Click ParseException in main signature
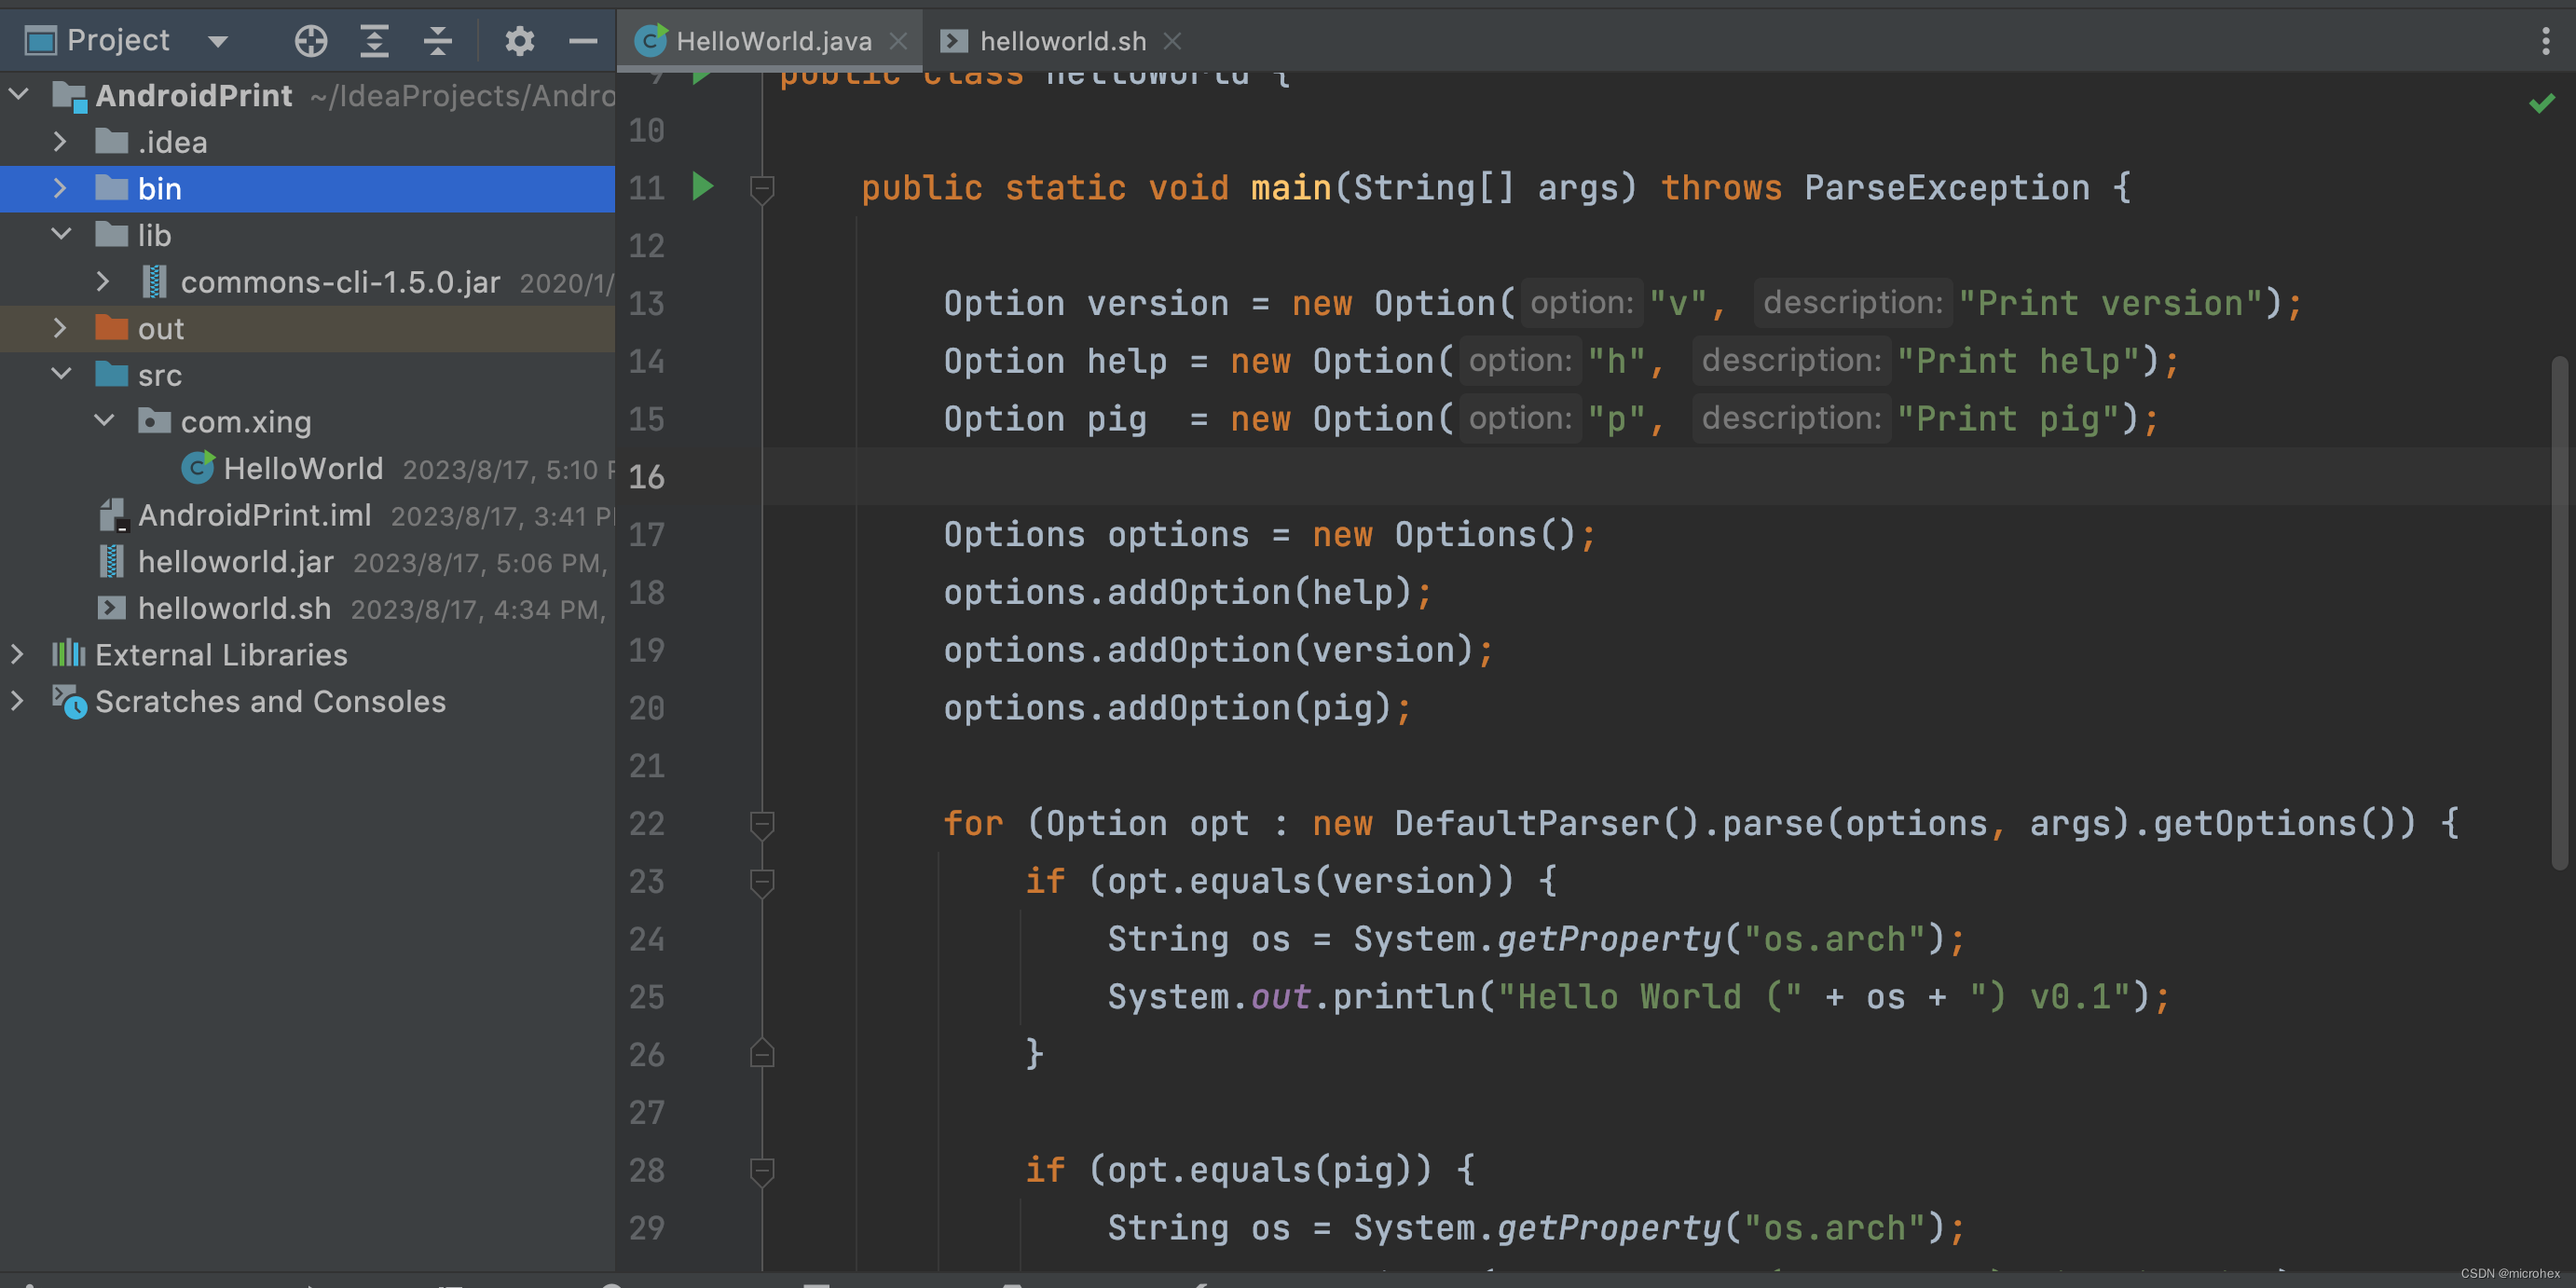2576x1288 pixels. click(x=1946, y=187)
